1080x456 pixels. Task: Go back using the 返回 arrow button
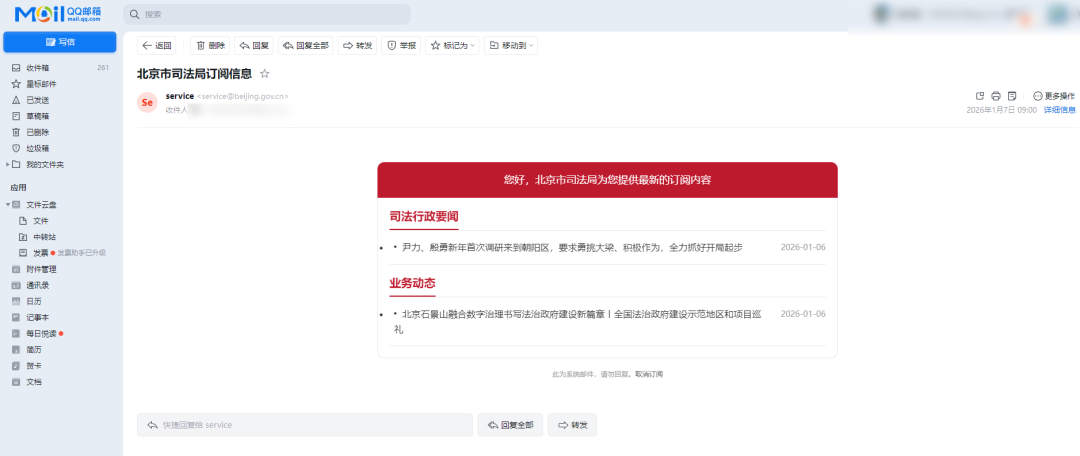(157, 45)
